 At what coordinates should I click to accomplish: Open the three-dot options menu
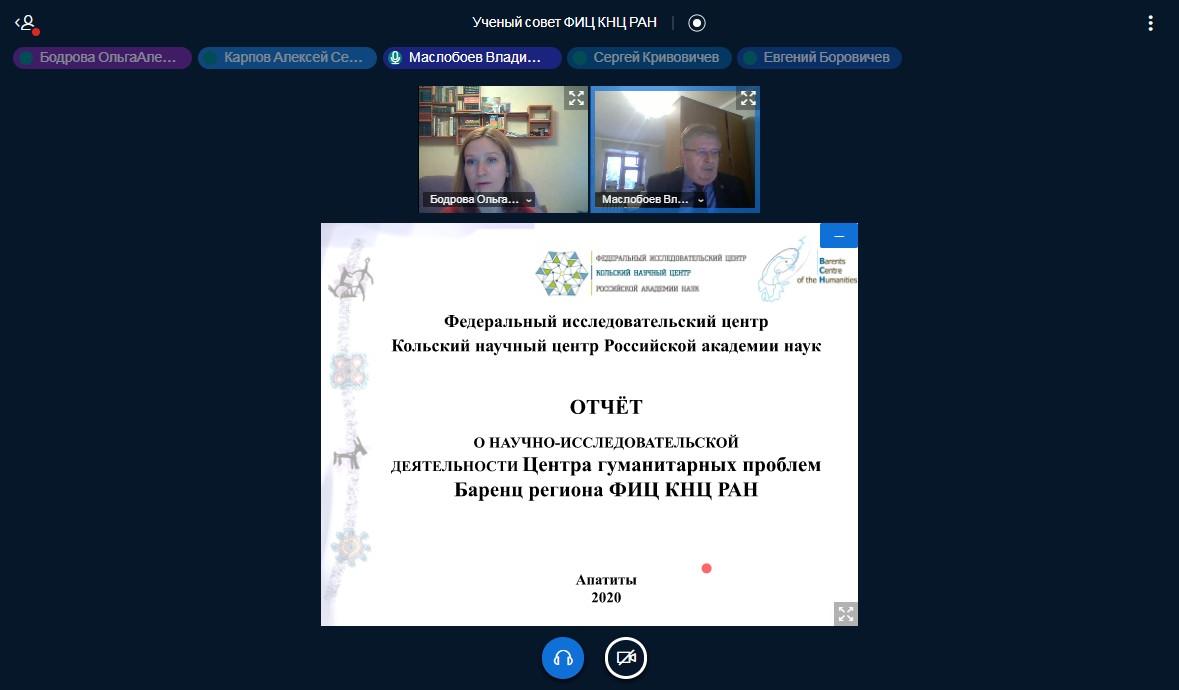coord(1150,23)
